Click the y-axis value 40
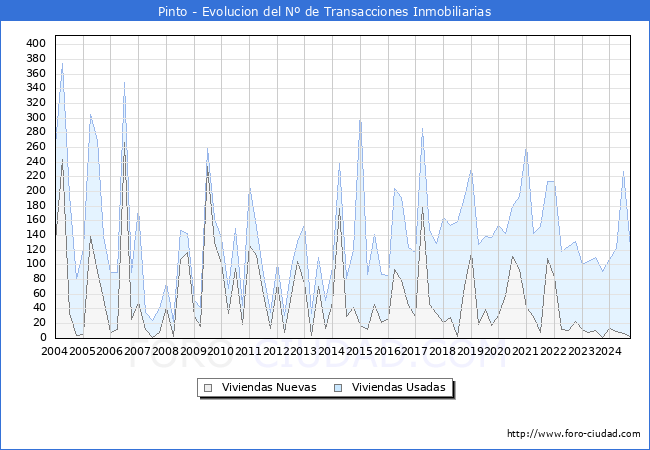The height and width of the screenshot is (450, 650). pos(39,308)
